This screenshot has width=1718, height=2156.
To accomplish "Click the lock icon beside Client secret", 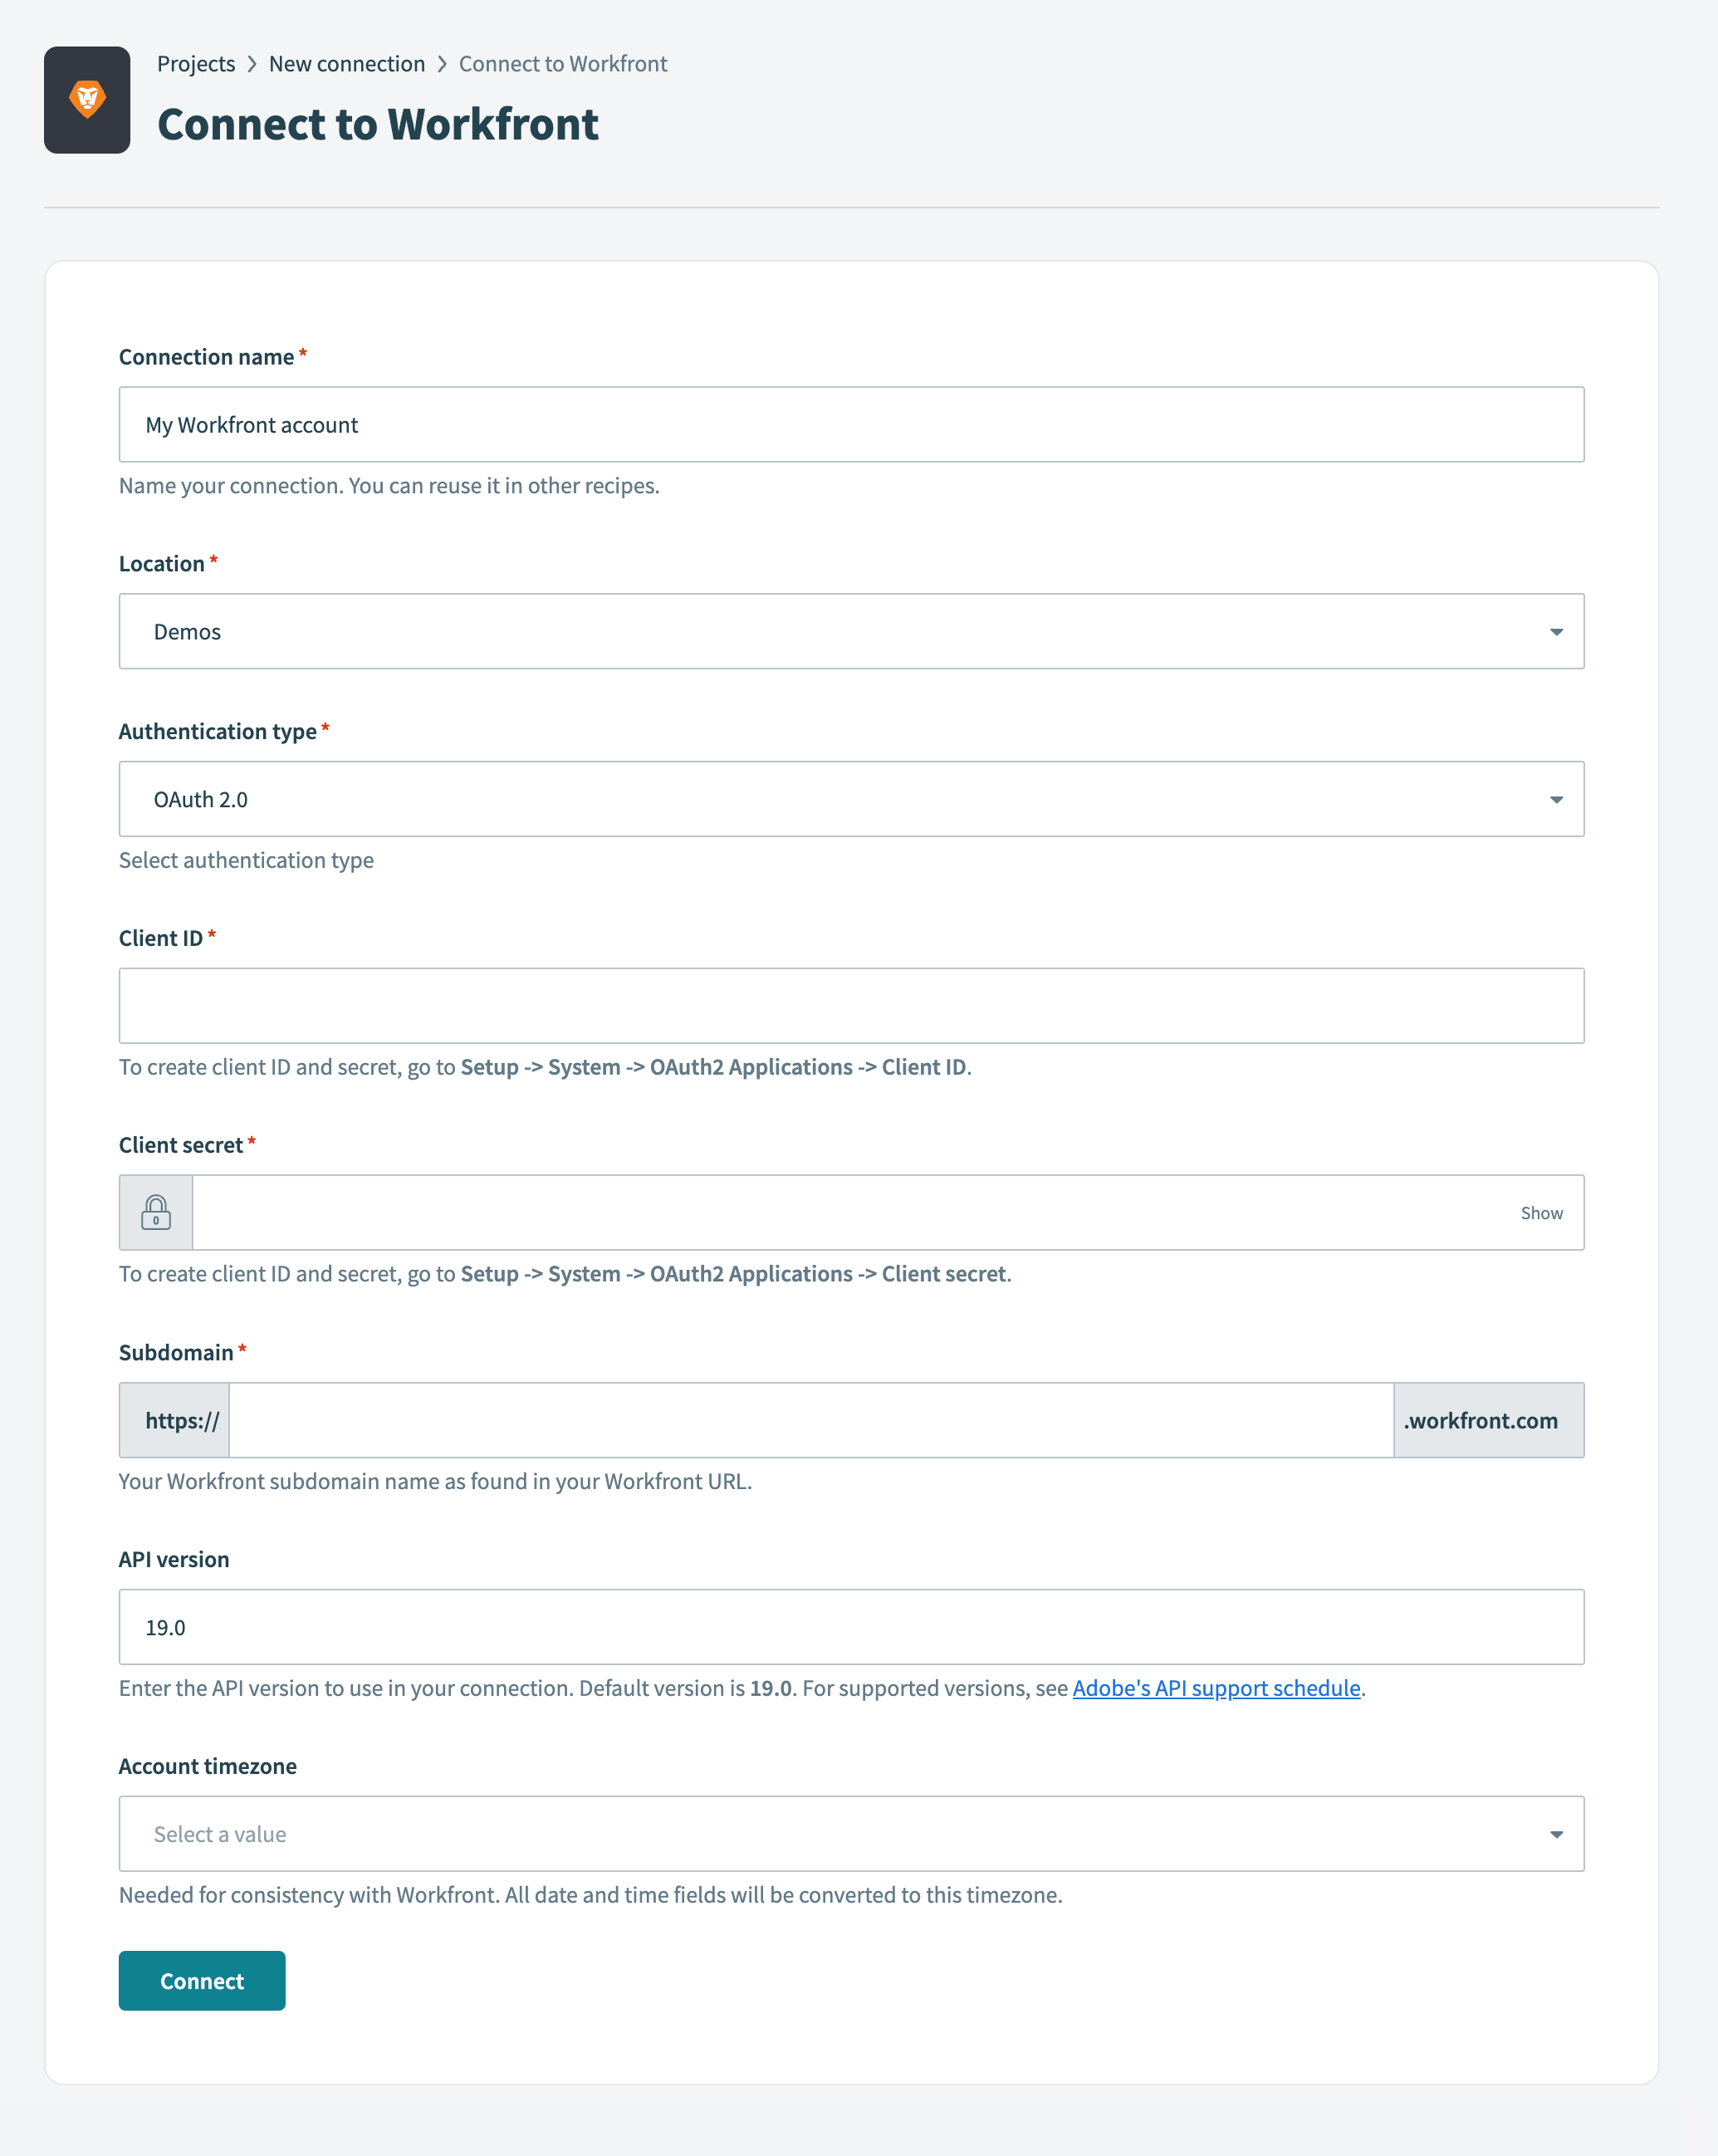I will click(x=156, y=1213).
